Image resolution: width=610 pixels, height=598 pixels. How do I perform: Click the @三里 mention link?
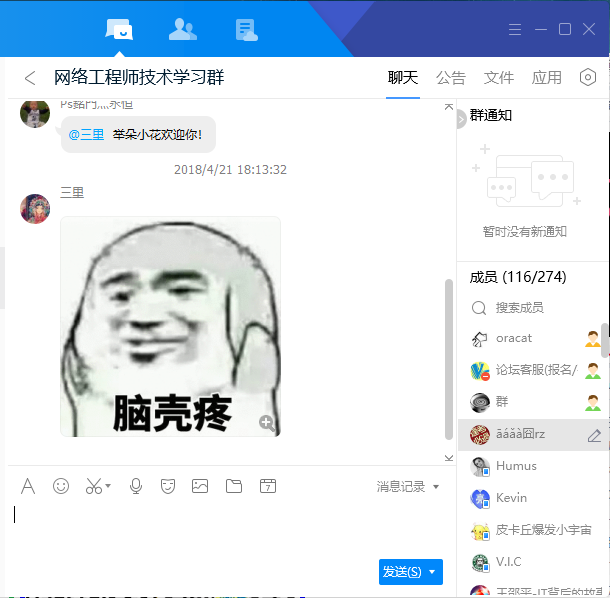click(x=86, y=135)
